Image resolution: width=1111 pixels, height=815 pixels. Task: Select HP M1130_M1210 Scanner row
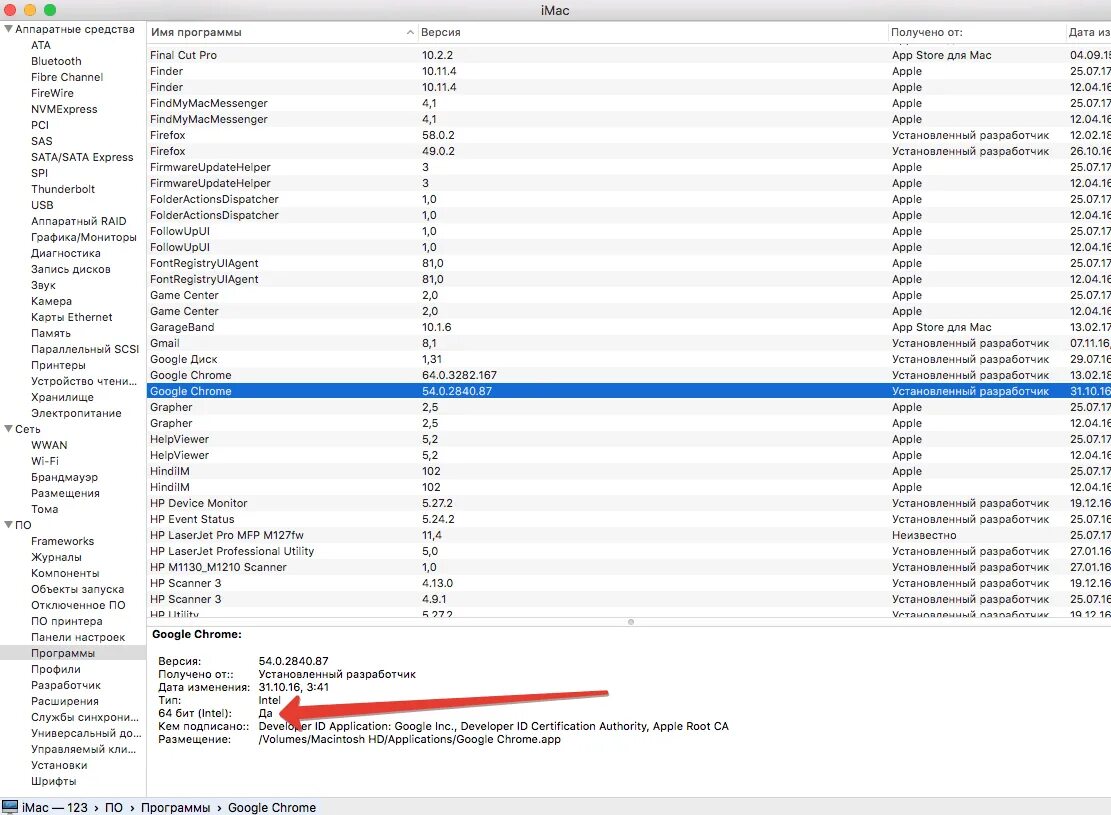pyautogui.click(x=628, y=567)
